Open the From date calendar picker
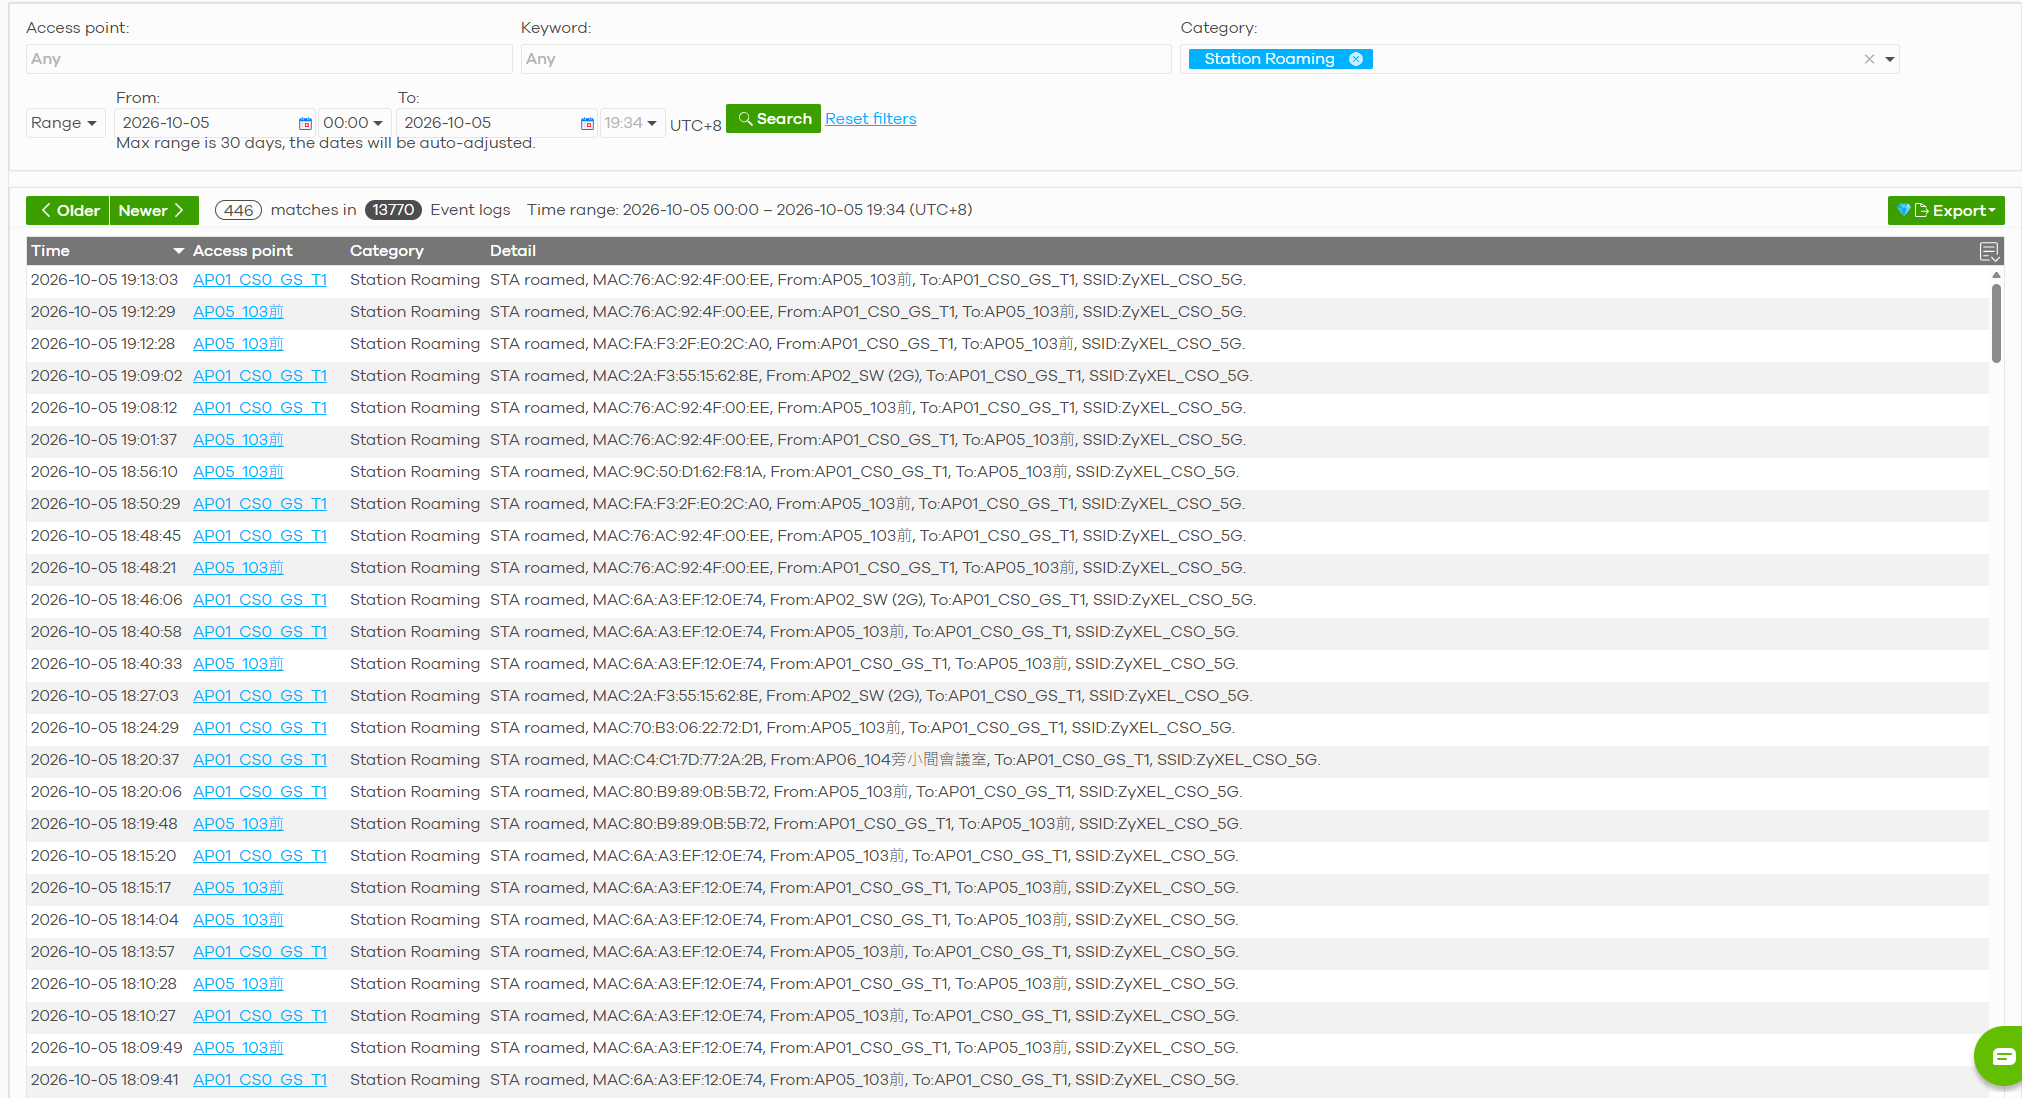The width and height of the screenshot is (2022, 1098). coord(305,123)
